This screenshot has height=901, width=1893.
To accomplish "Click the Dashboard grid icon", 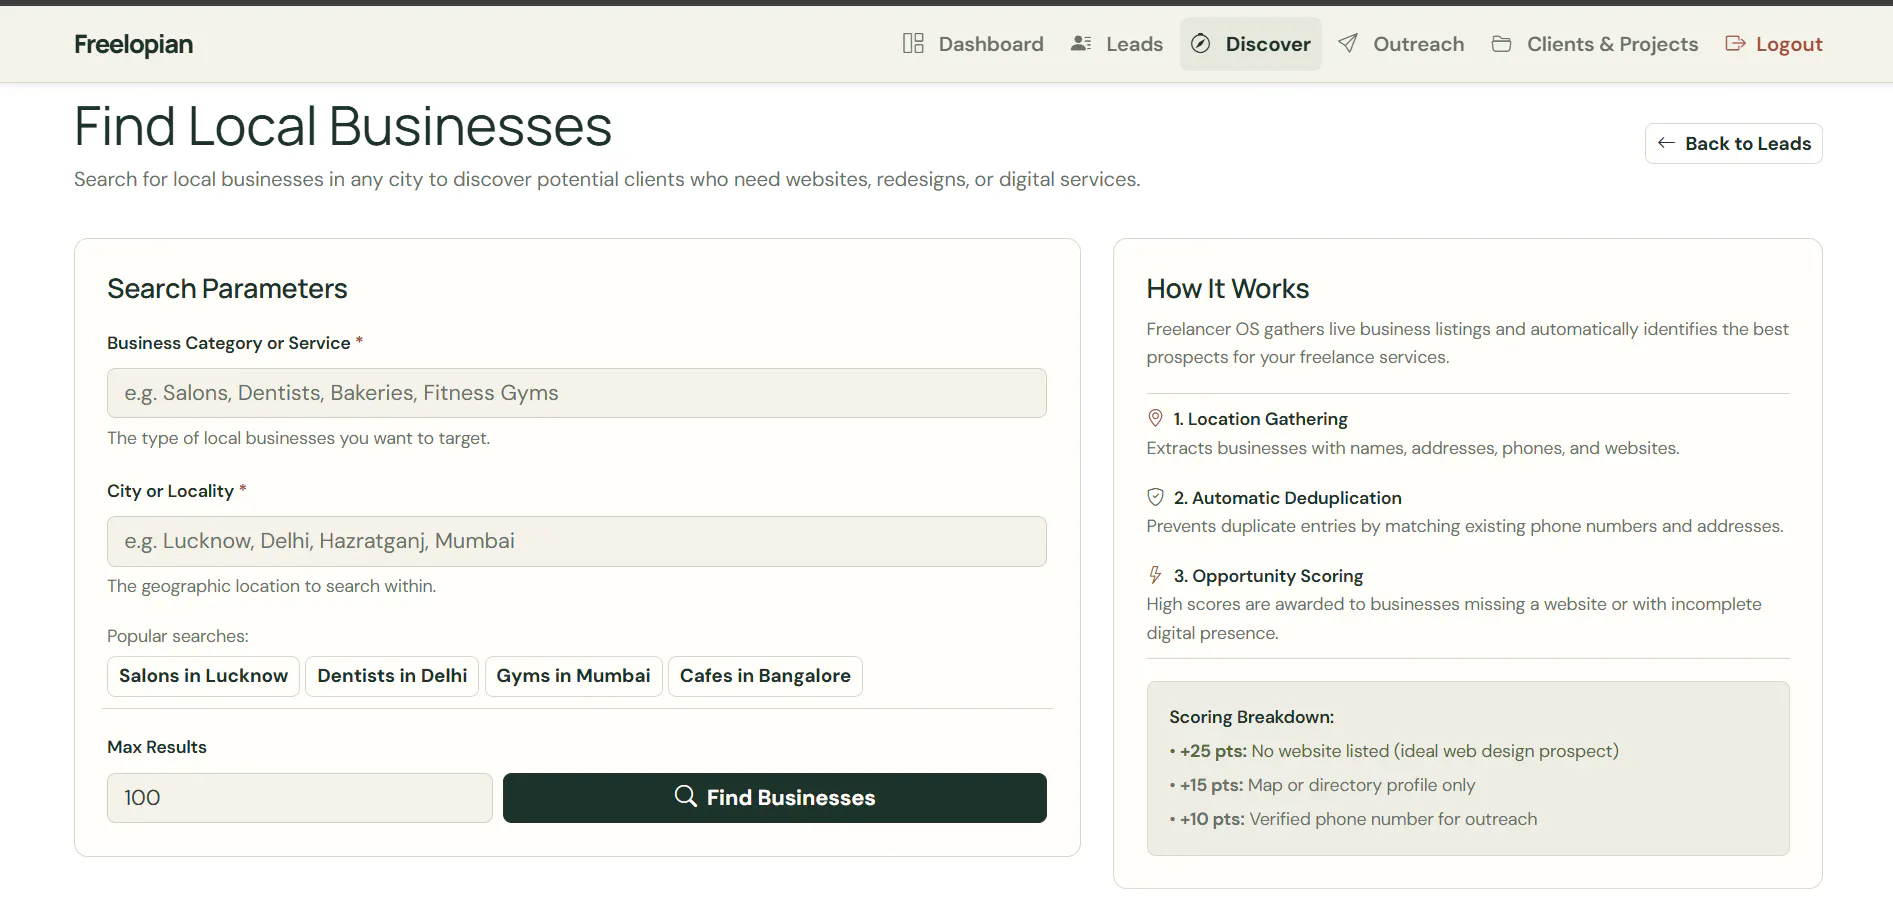I will coord(913,44).
